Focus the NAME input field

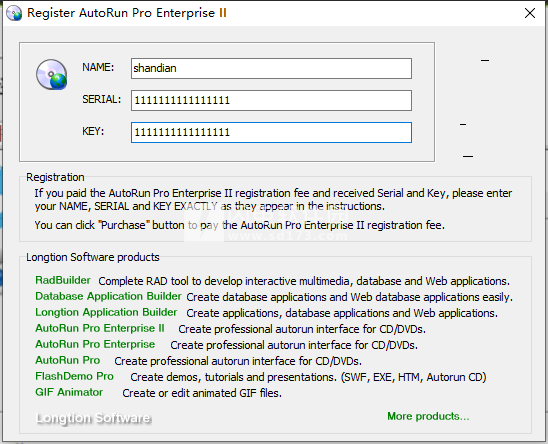271,68
